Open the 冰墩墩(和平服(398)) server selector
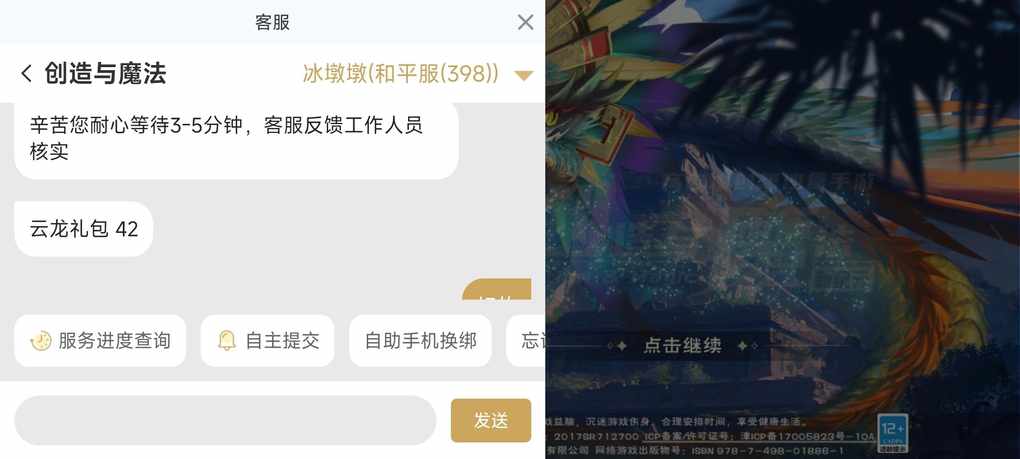 pyautogui.click(x=401, y=74)
